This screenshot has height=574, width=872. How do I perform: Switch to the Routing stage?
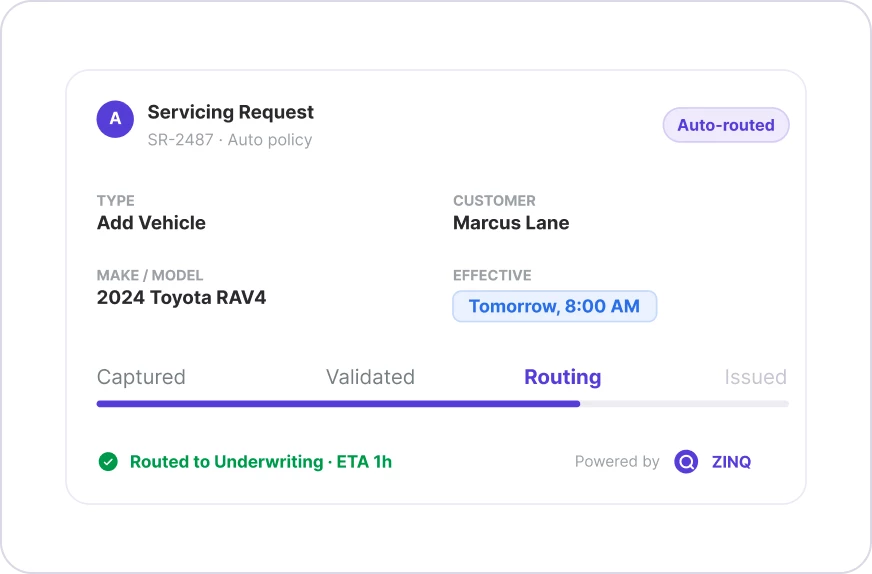[563, 377]
